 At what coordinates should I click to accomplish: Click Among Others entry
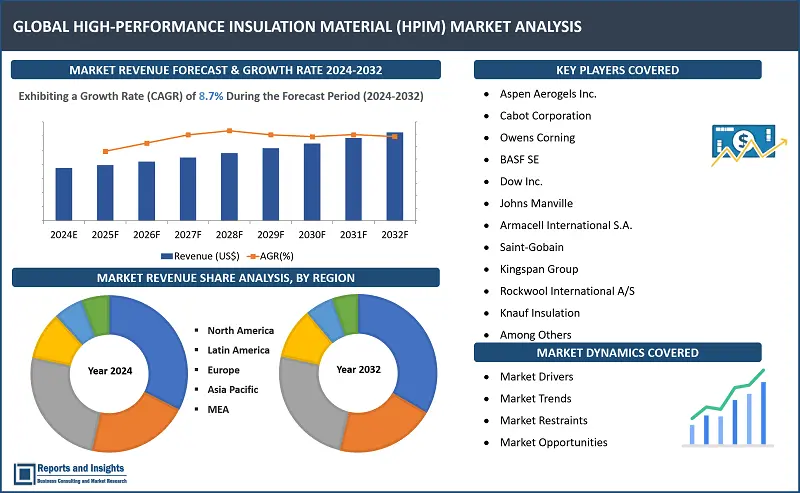pos(535,335)
